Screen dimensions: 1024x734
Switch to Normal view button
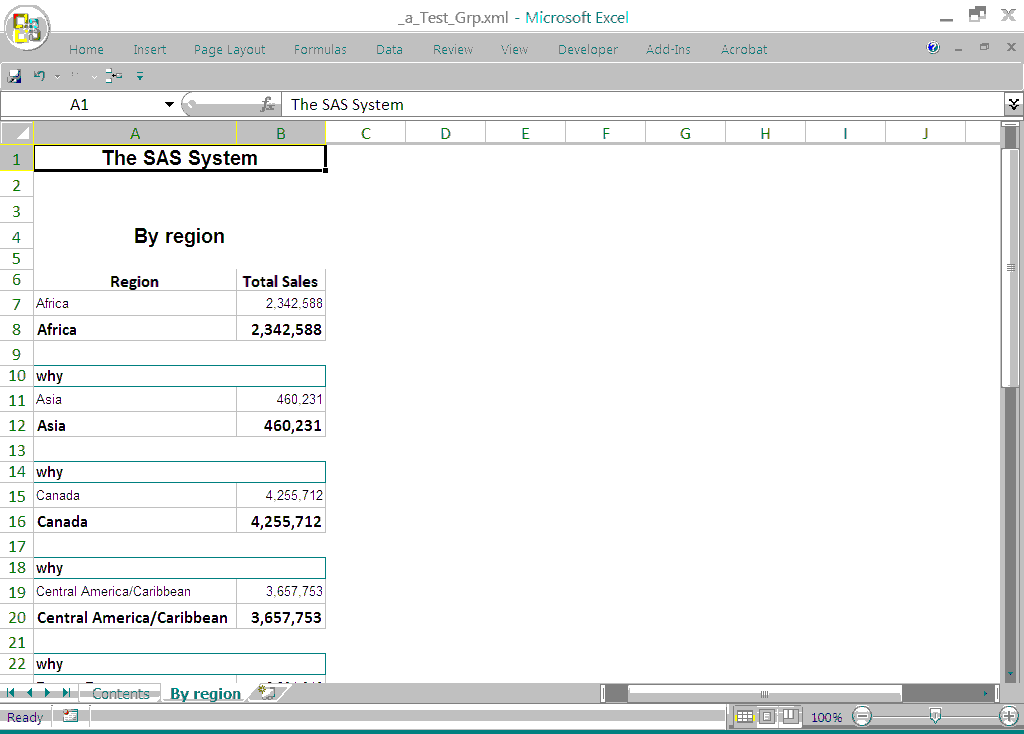click(x=744, y=717)
